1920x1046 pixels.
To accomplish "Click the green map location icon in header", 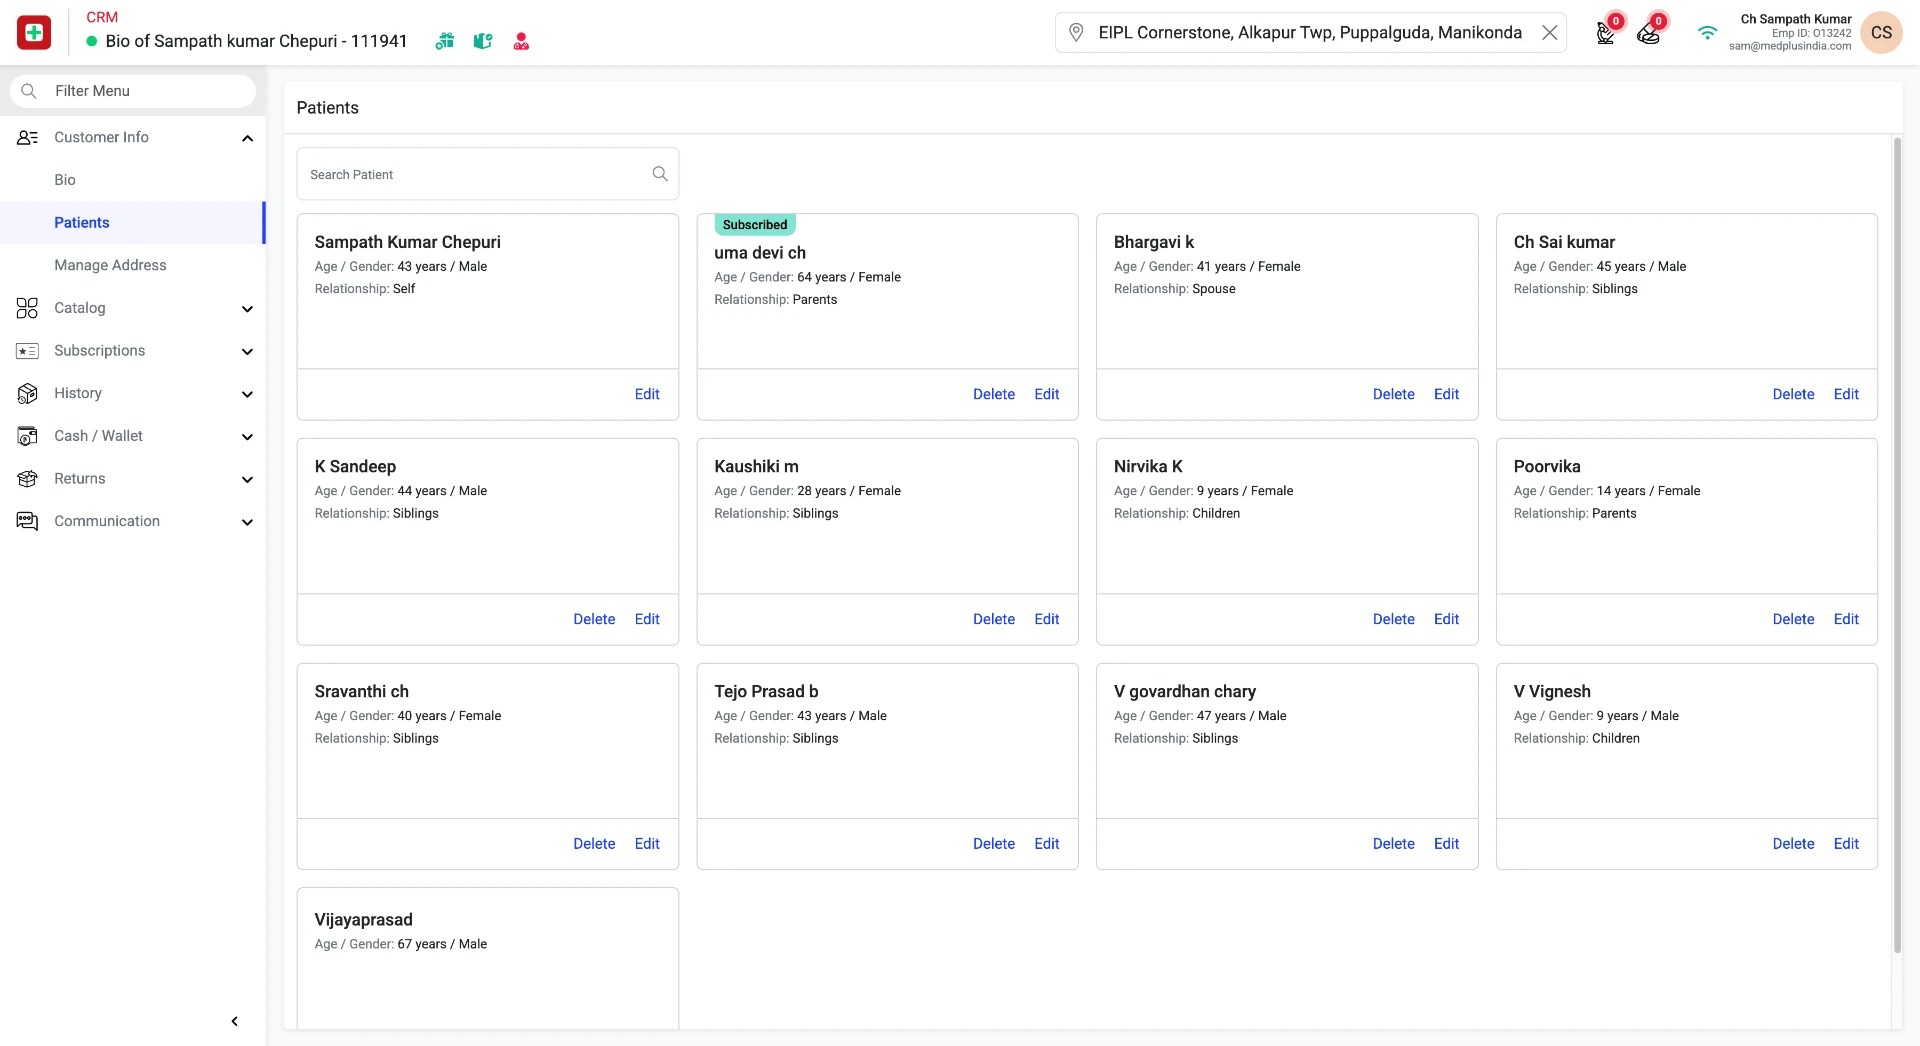I will (483, 41).
